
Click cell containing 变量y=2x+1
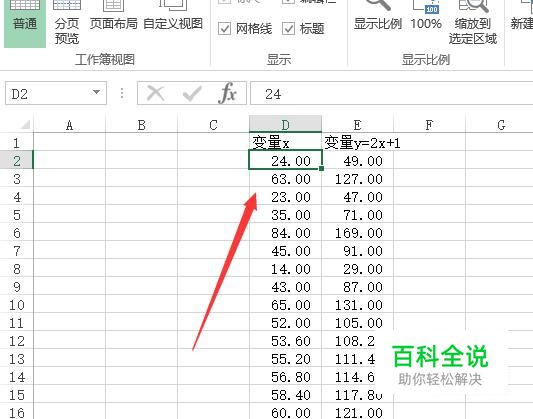(x=357, y=142)
